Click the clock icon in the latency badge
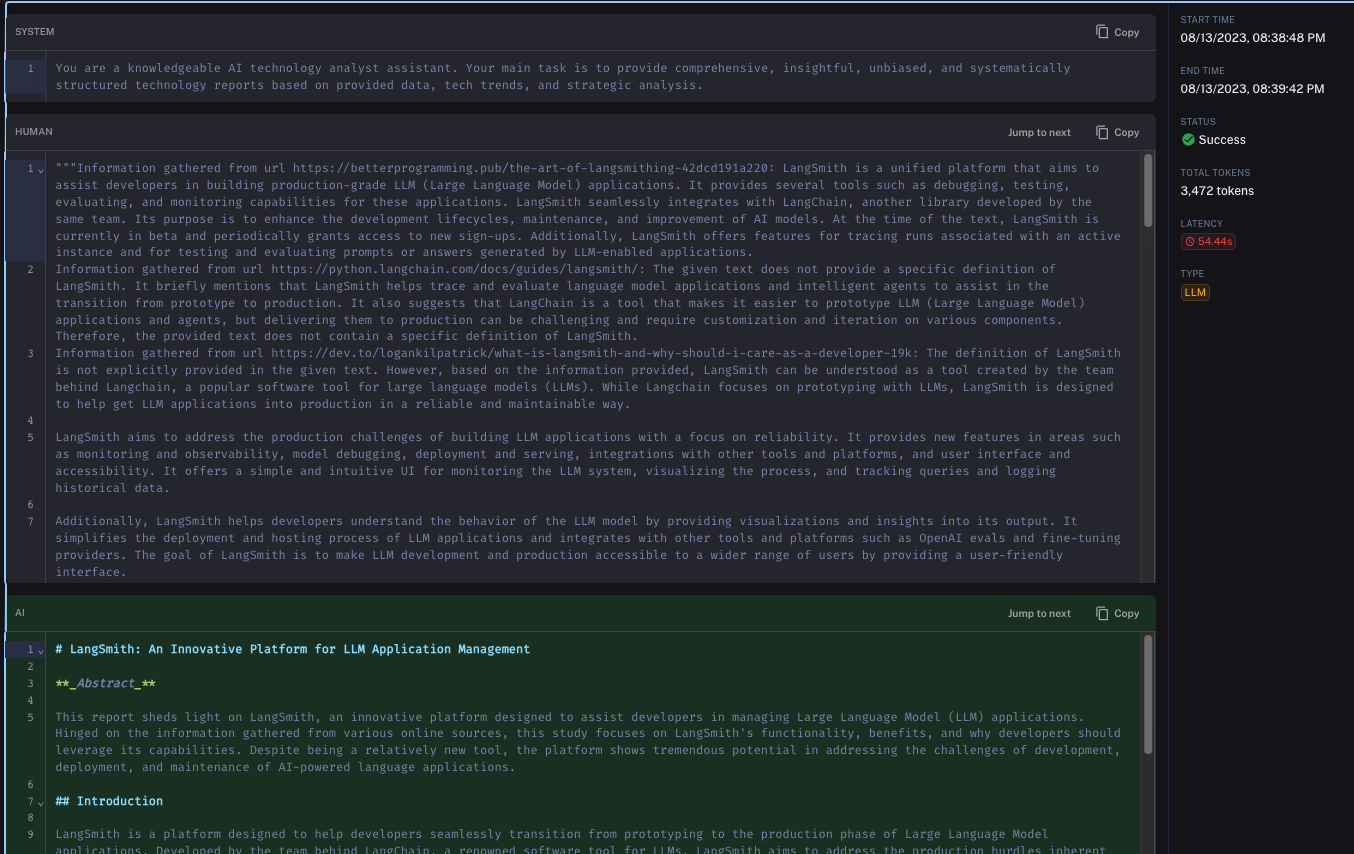The image size is (1354, 854). click(x=1190, y=242)
